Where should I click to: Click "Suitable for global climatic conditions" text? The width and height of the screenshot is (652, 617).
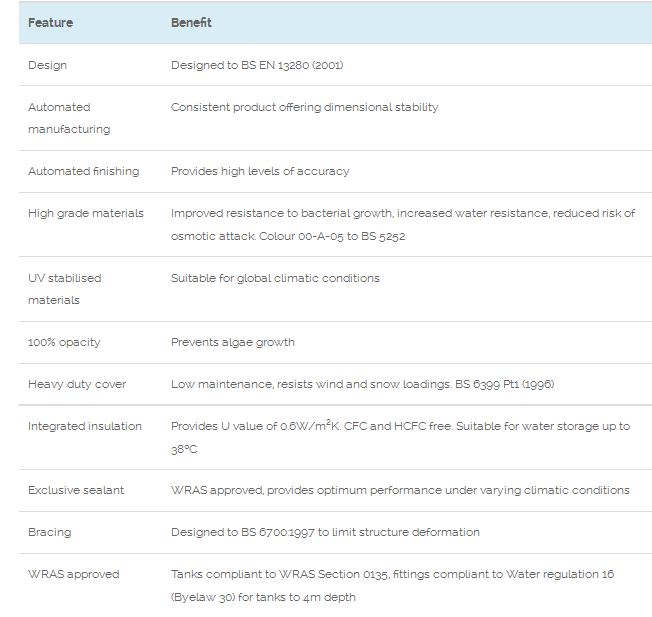pyautogui.click(x=275, y=278)
